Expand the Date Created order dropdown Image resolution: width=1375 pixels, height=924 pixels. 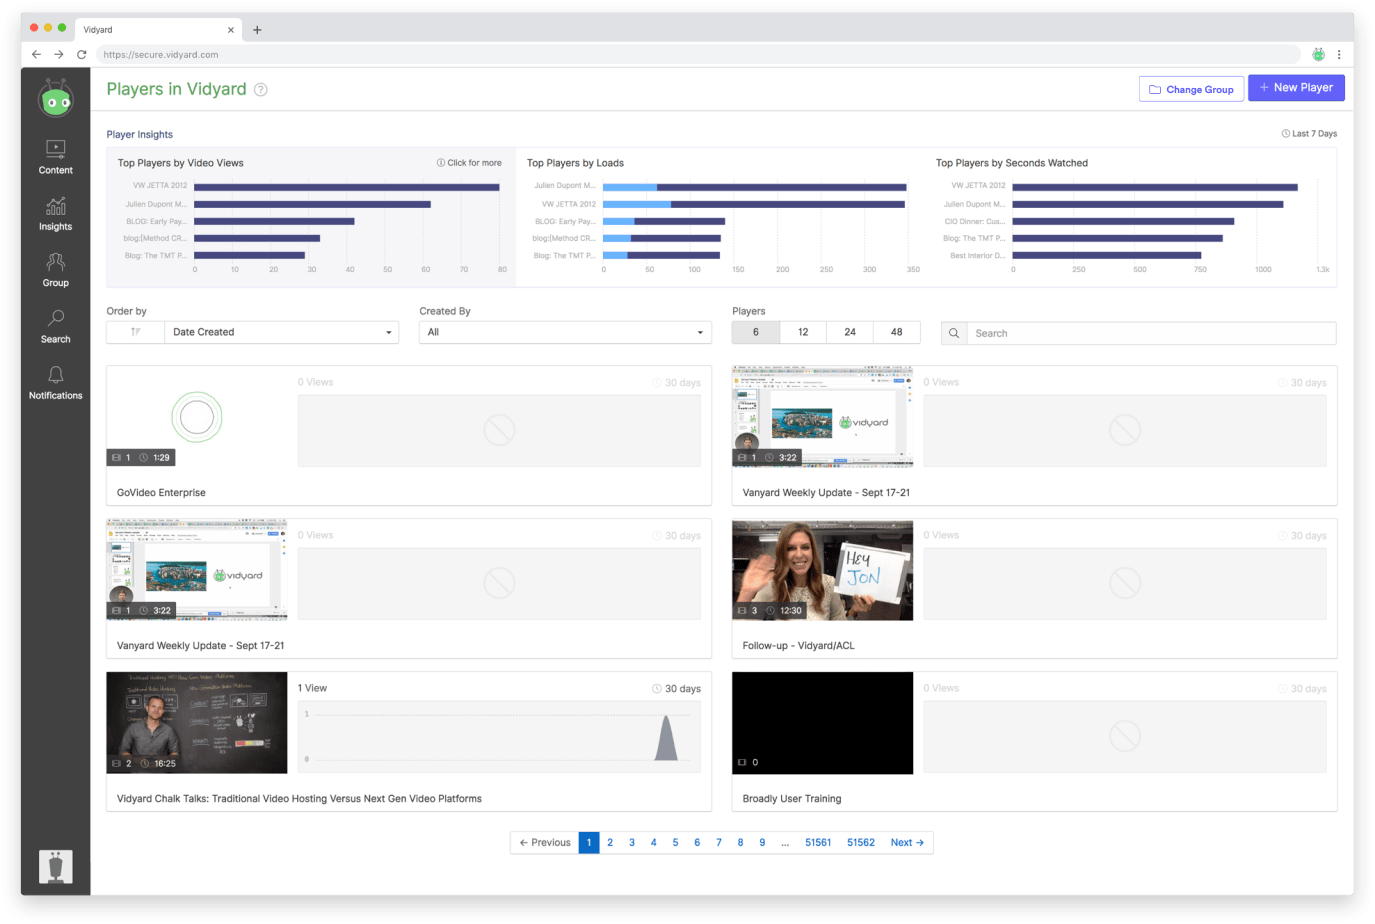(x=281, y=332)
